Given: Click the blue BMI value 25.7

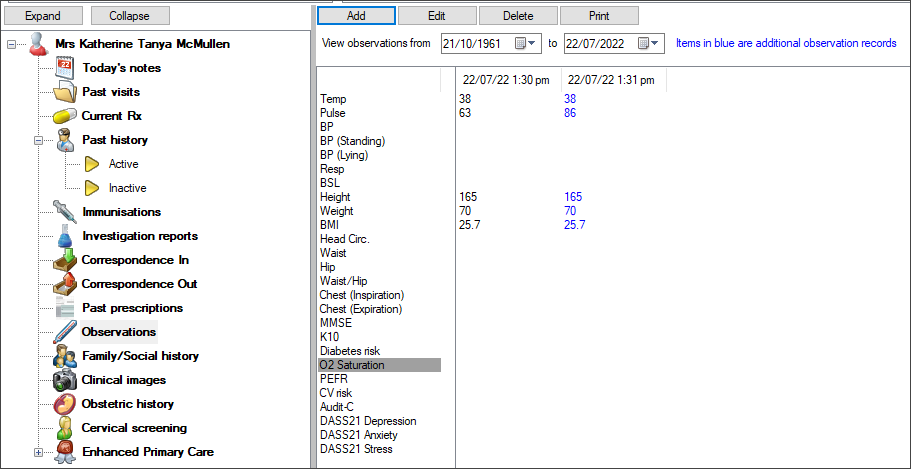Looking at the screenshot, I should point(574,225).
